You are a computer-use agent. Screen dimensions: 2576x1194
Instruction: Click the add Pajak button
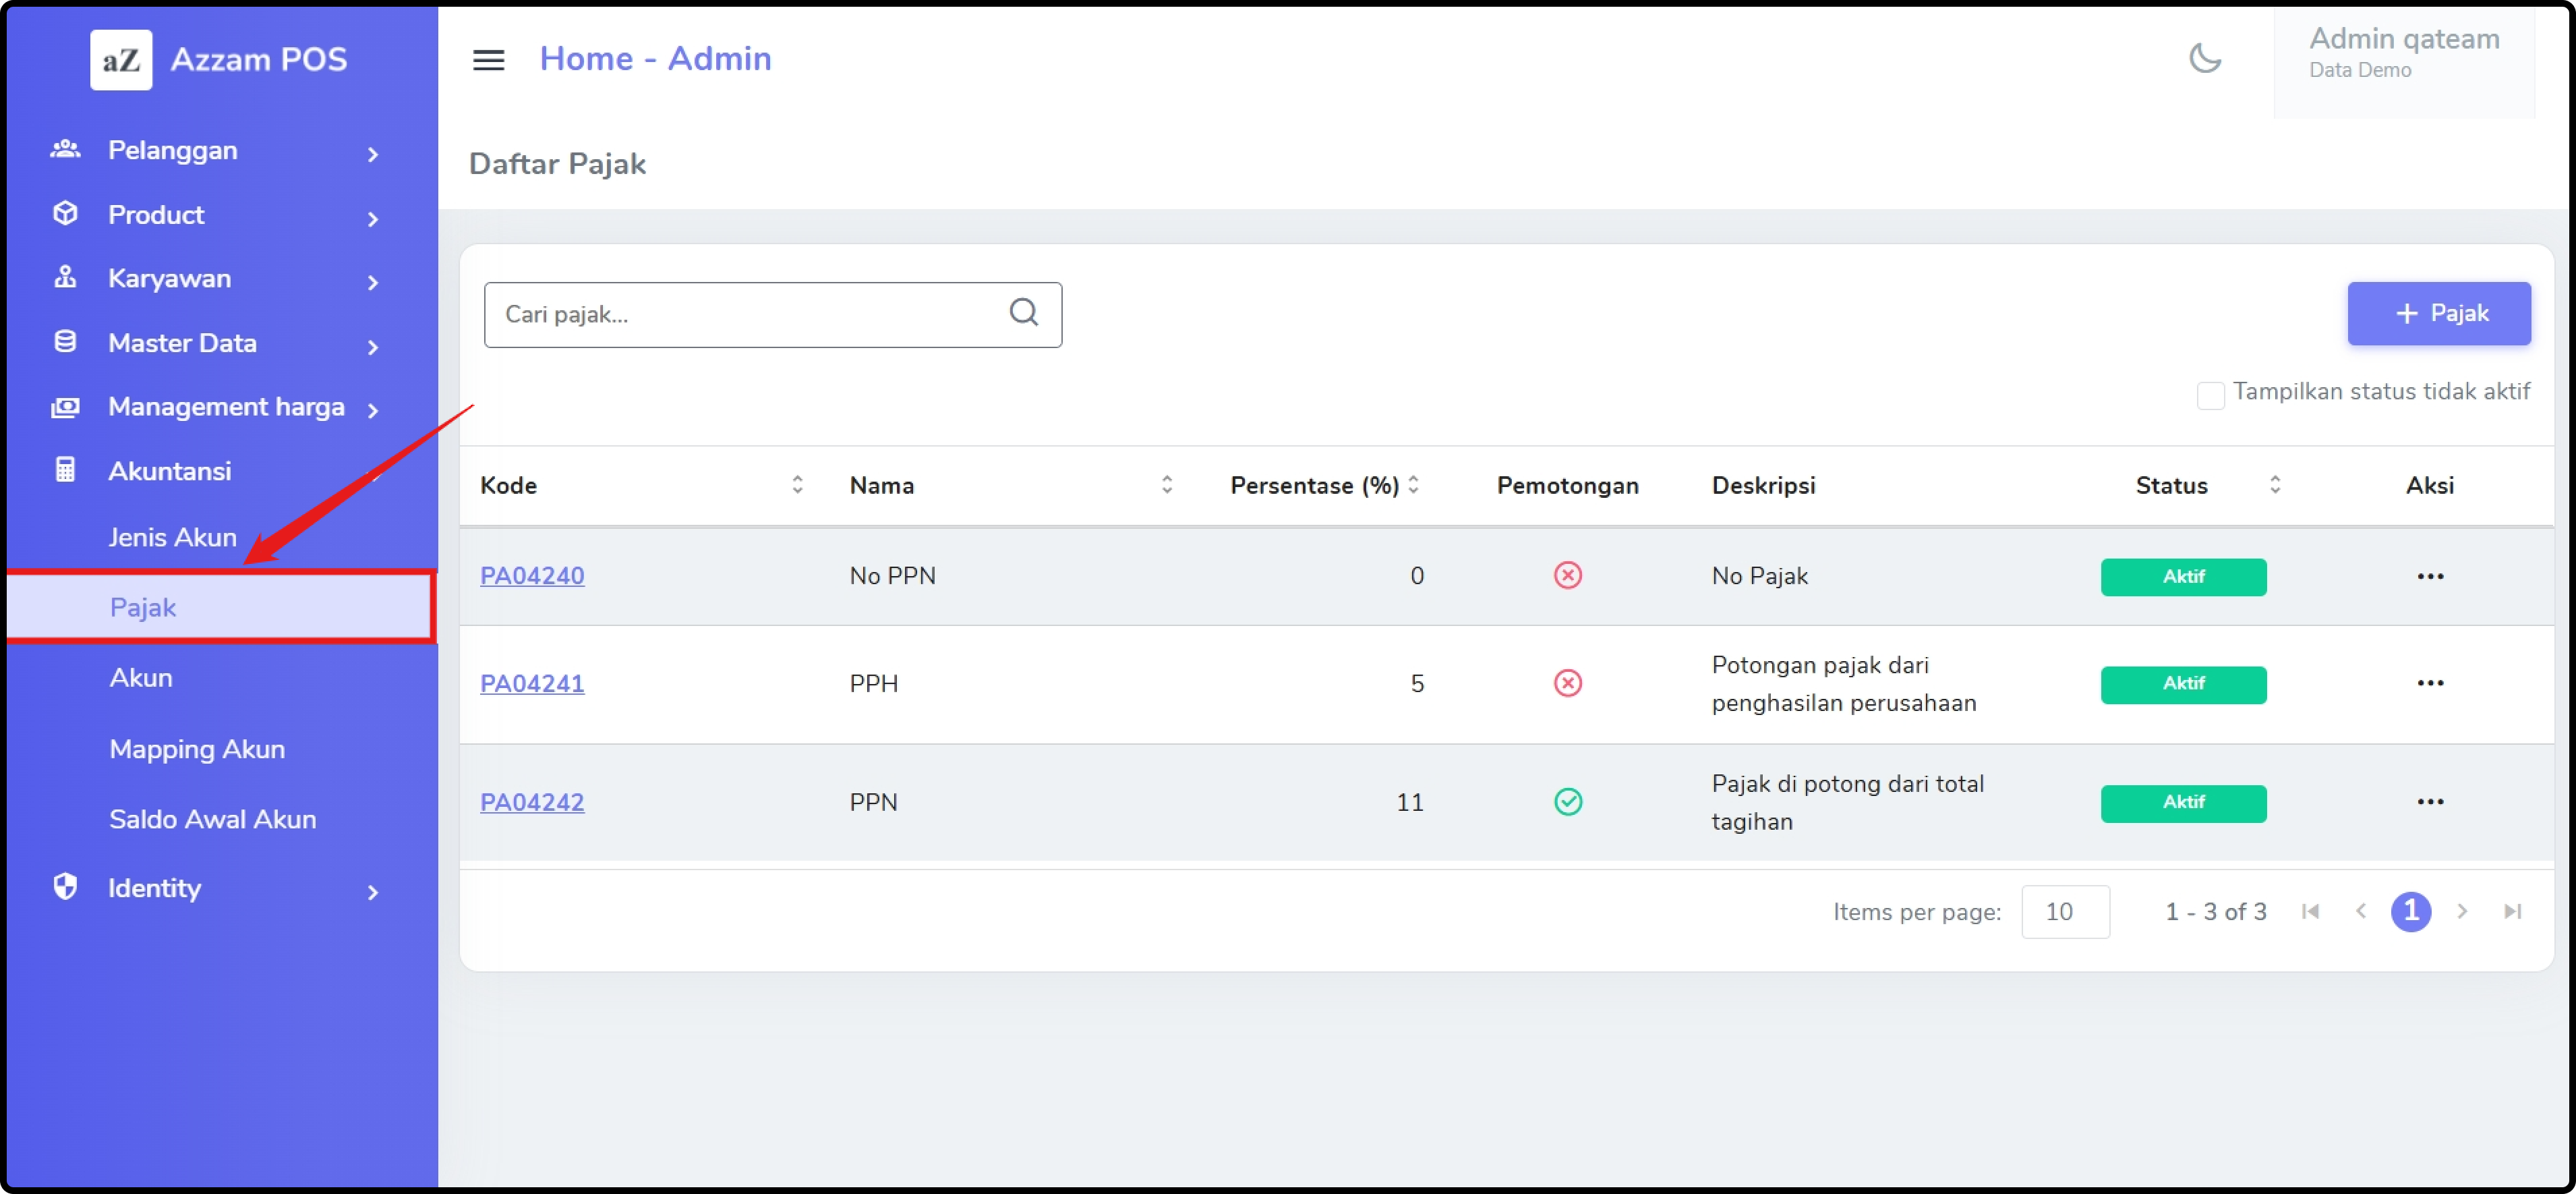(2438, 314)
